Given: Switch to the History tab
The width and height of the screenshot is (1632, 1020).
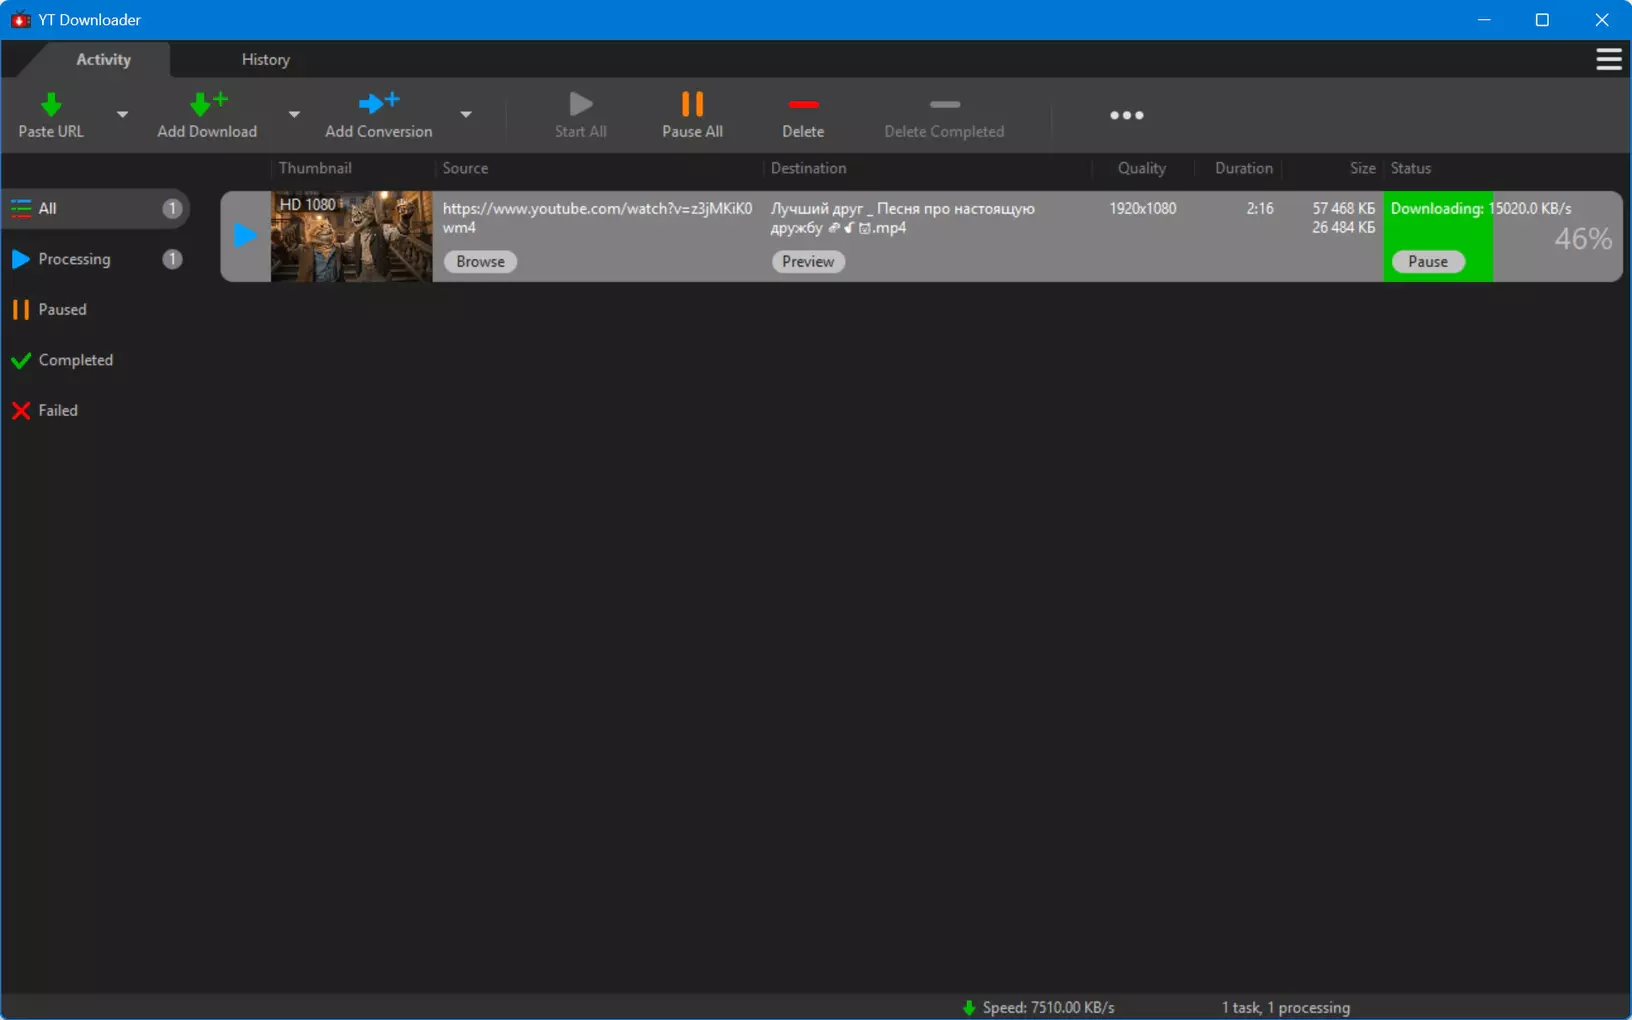Looking at the screenshot, I should click(x=265, y=60).
